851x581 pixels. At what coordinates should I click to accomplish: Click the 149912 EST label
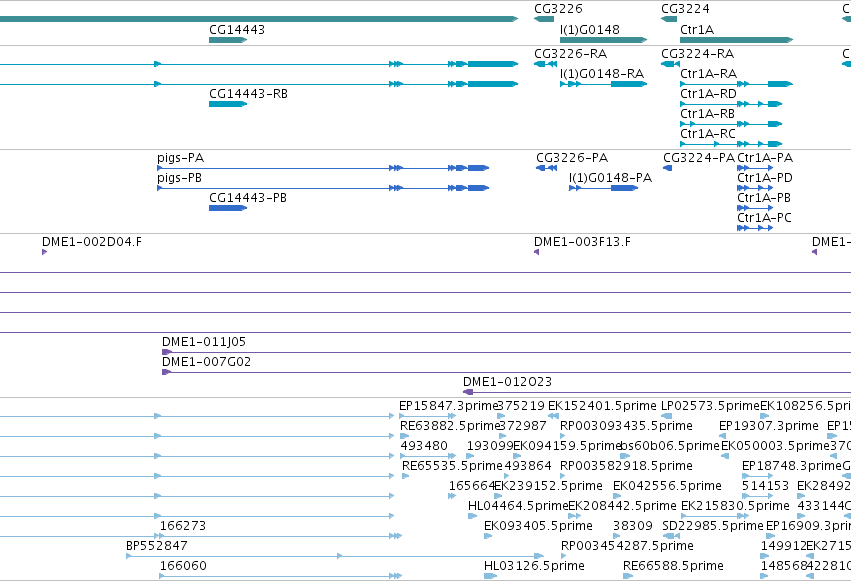coord(784,546)
